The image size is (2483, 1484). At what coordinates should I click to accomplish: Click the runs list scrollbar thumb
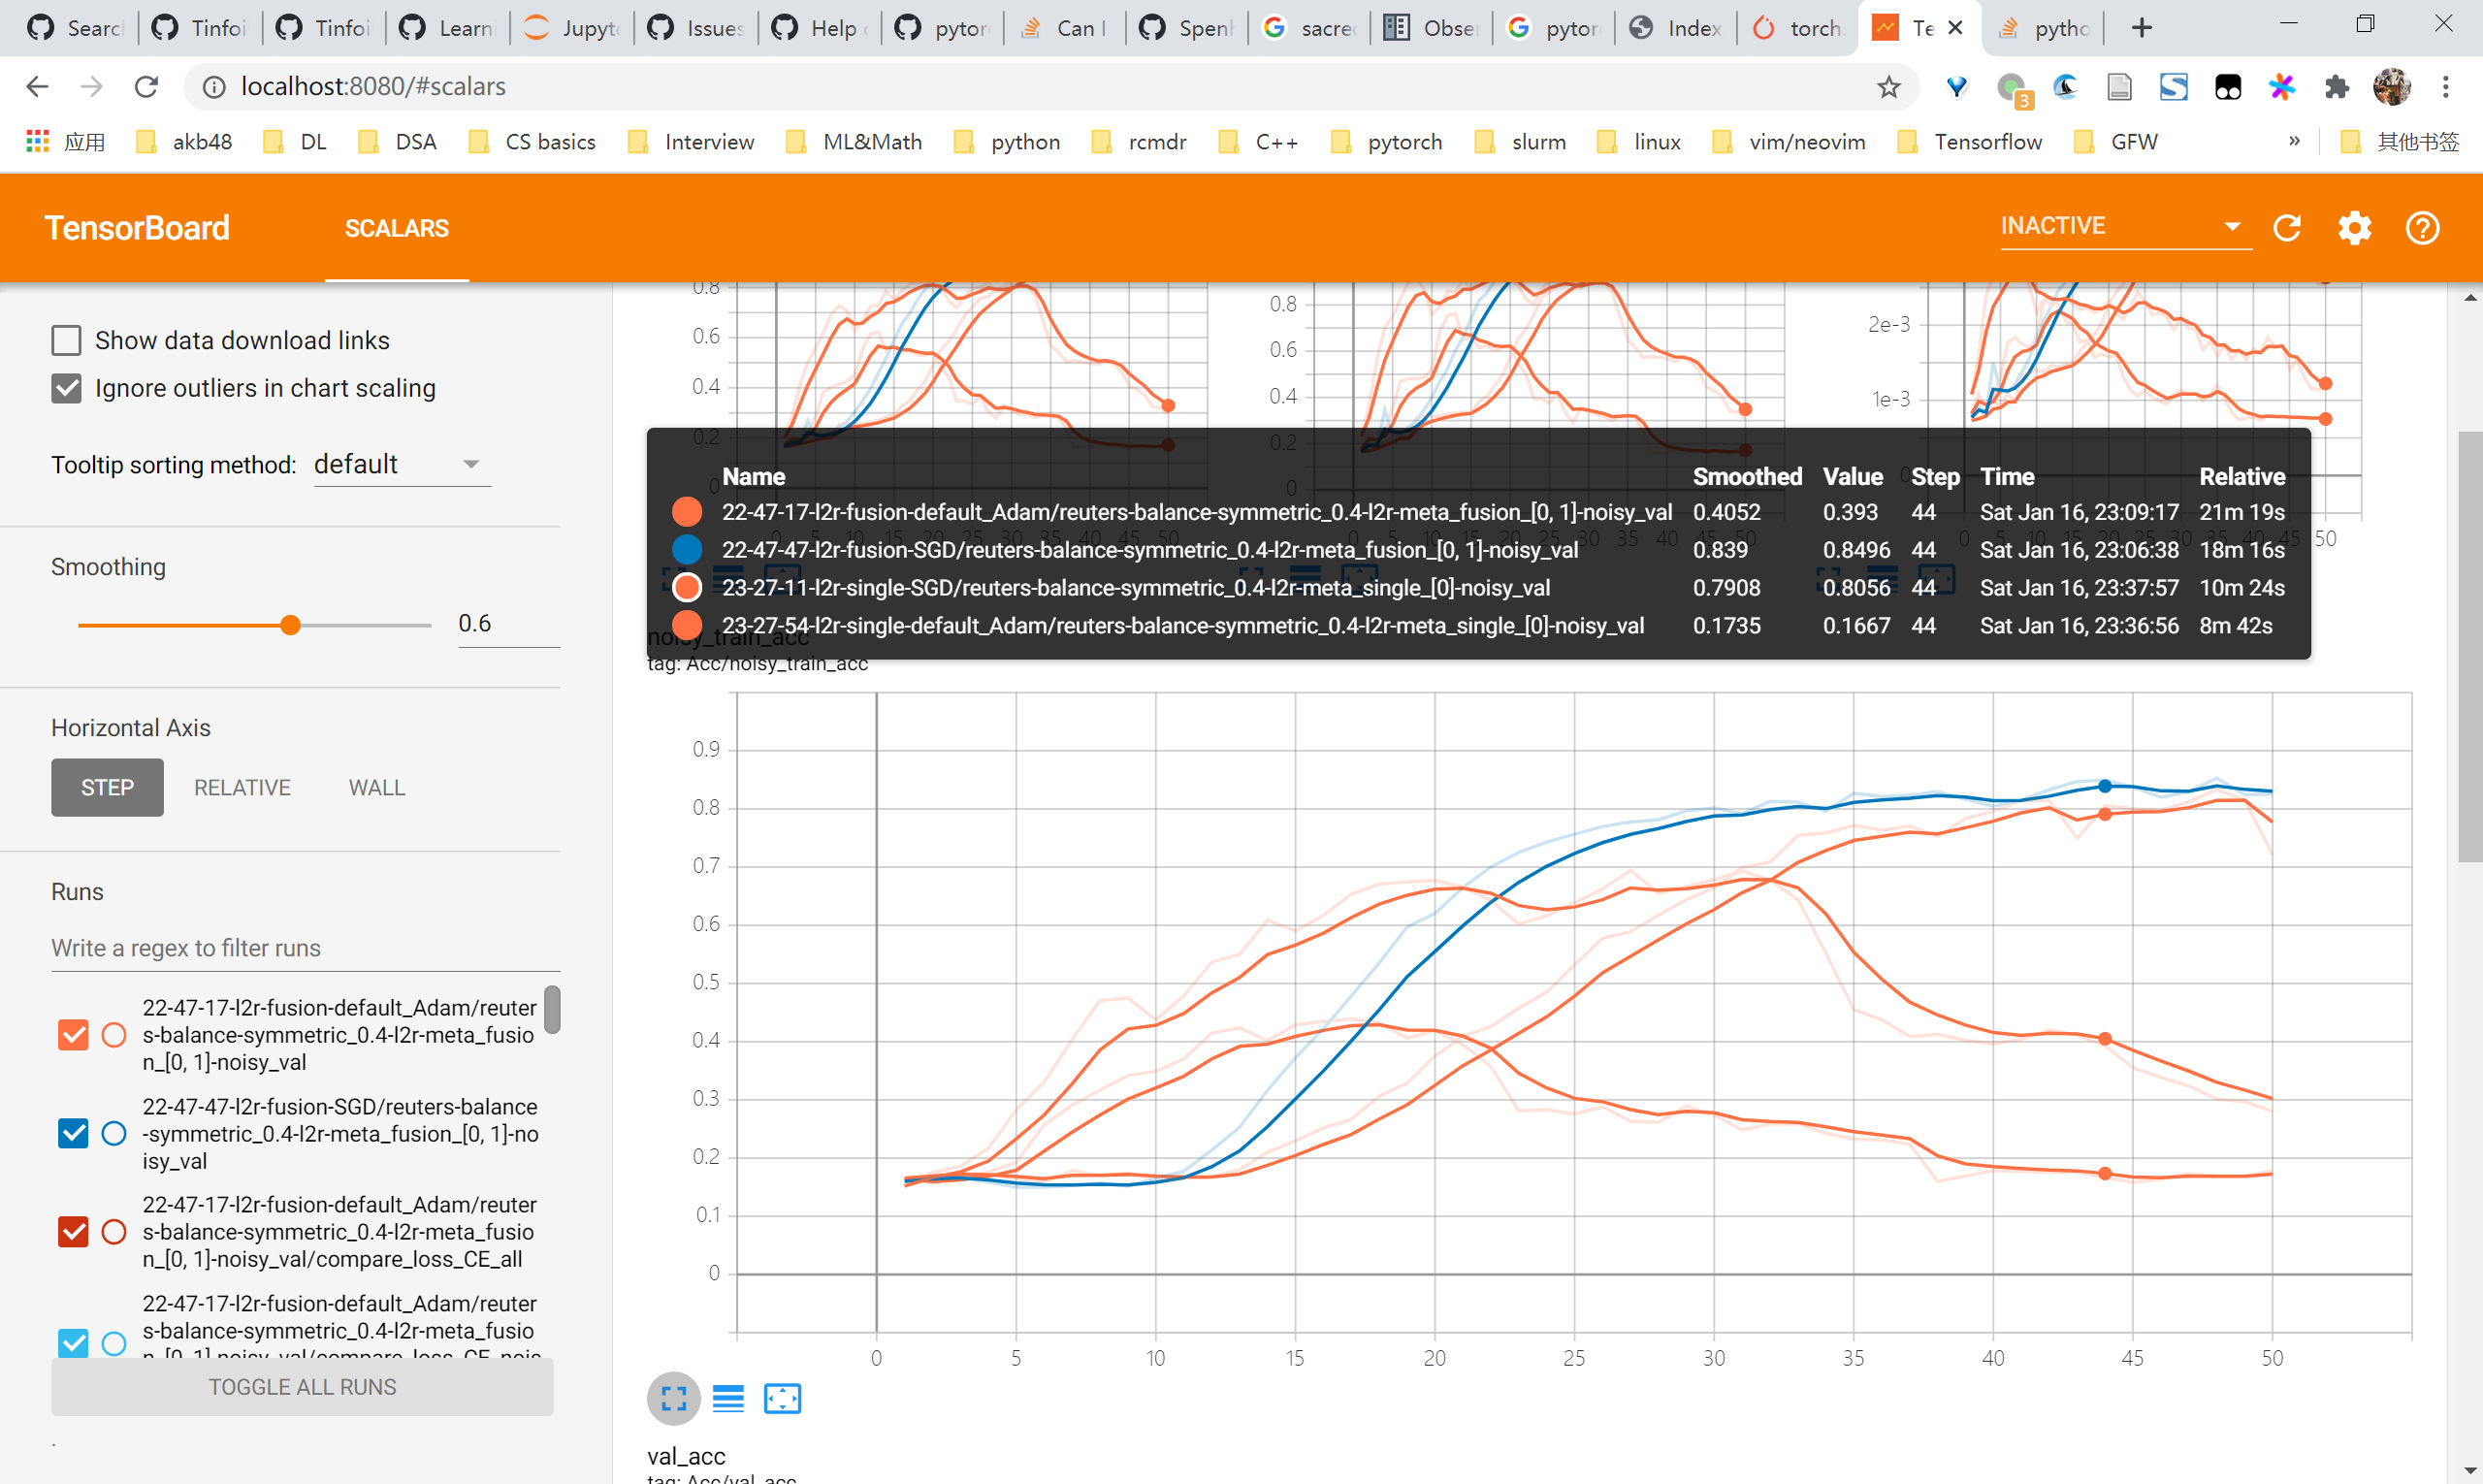tap(552, 1010)
